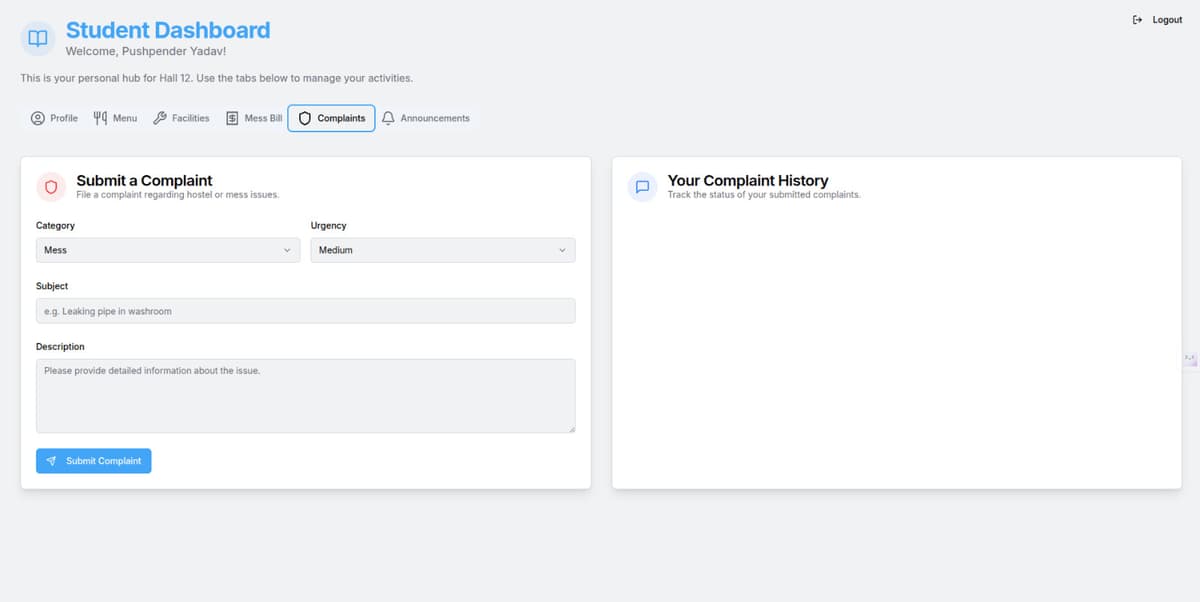Image resolution: width=1200 pixels, height=602 pixels.
Task: Click the Subject input field
Action: click(x=305, y=311)
